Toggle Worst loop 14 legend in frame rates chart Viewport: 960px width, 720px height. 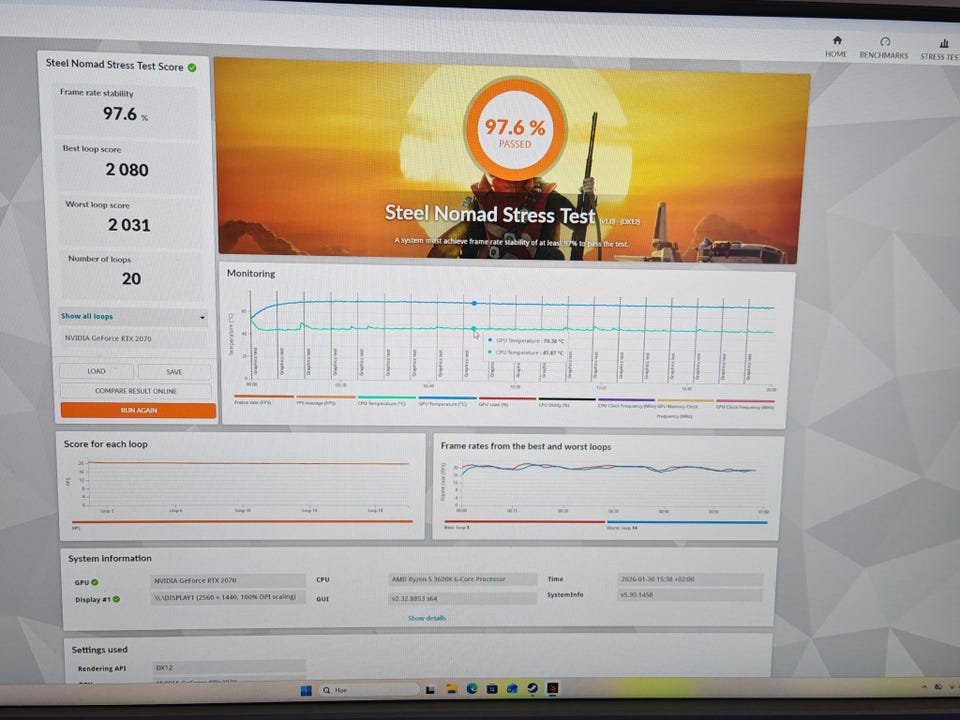[x=686, y=525]
